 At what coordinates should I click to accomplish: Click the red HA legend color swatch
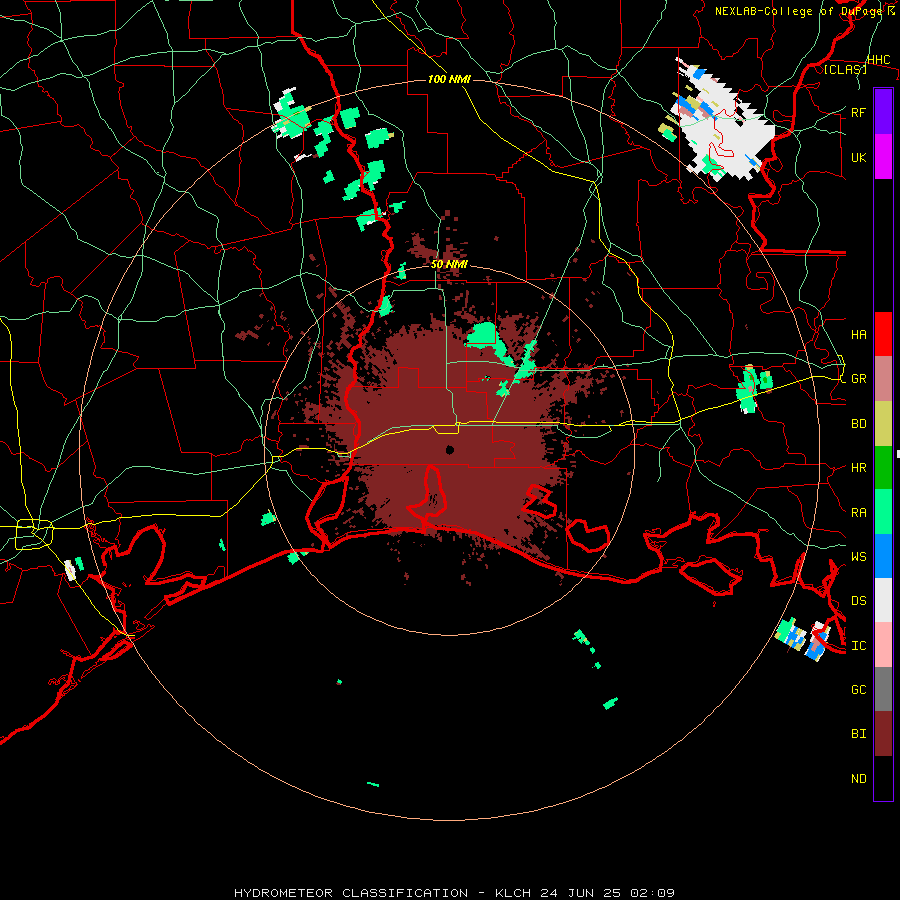(883, 334)
